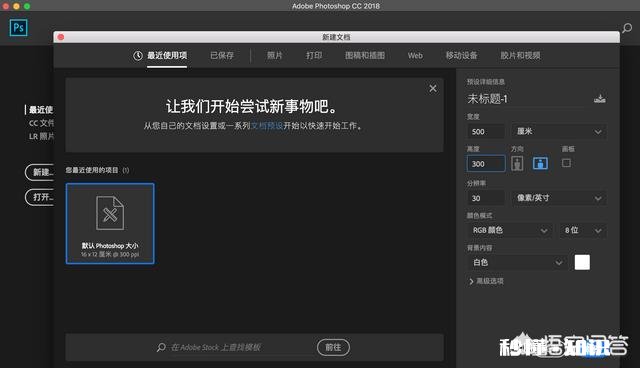Select CC 文件 in the start screen sidebar

point(41,123)
